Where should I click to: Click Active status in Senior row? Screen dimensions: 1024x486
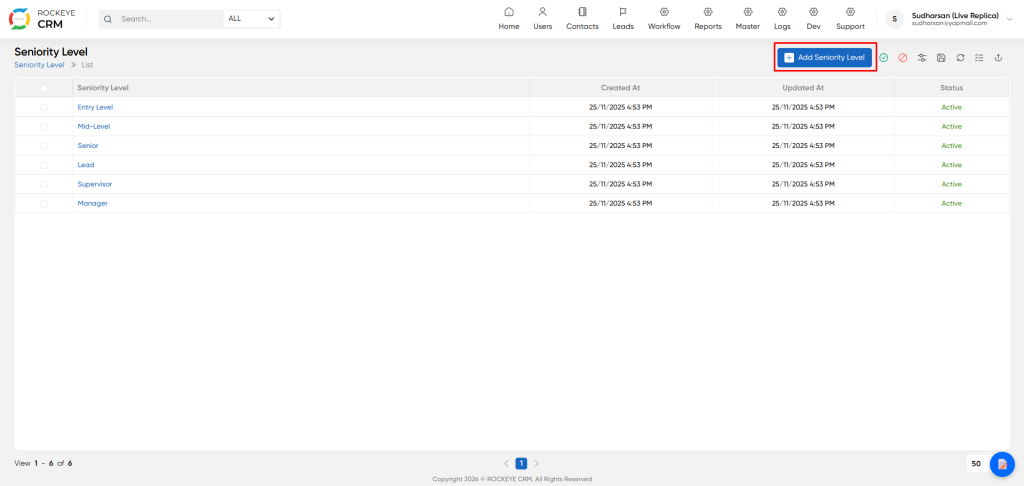click(x=952, y=146)
